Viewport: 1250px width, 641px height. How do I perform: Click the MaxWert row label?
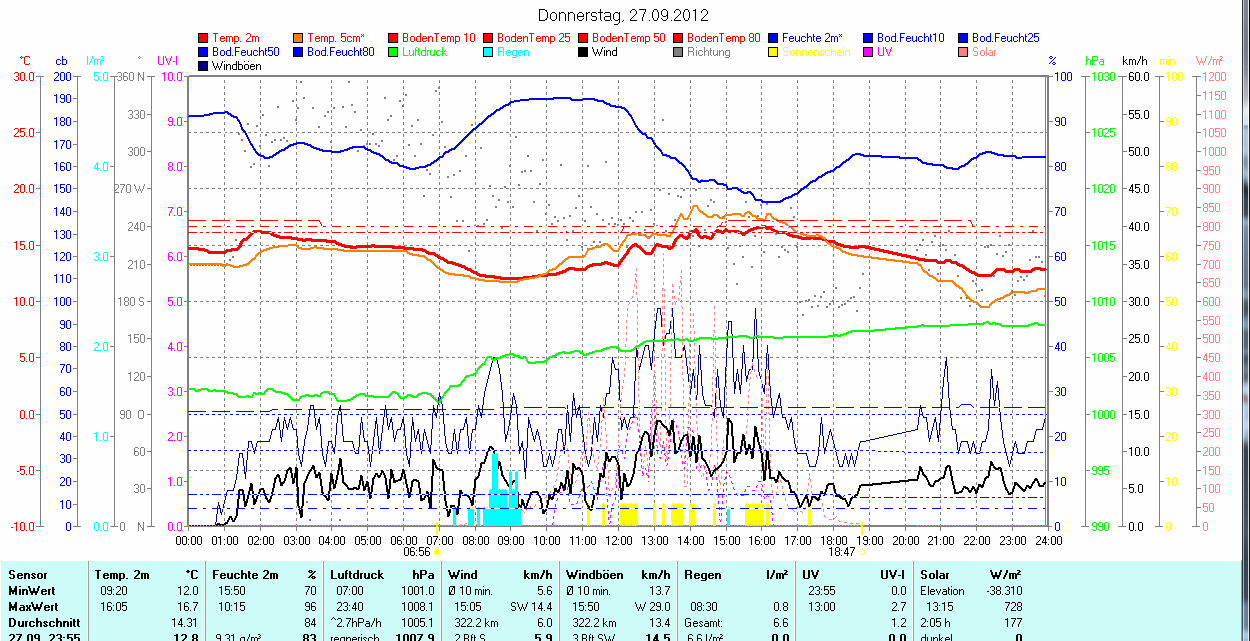click(x=31, y=607)
